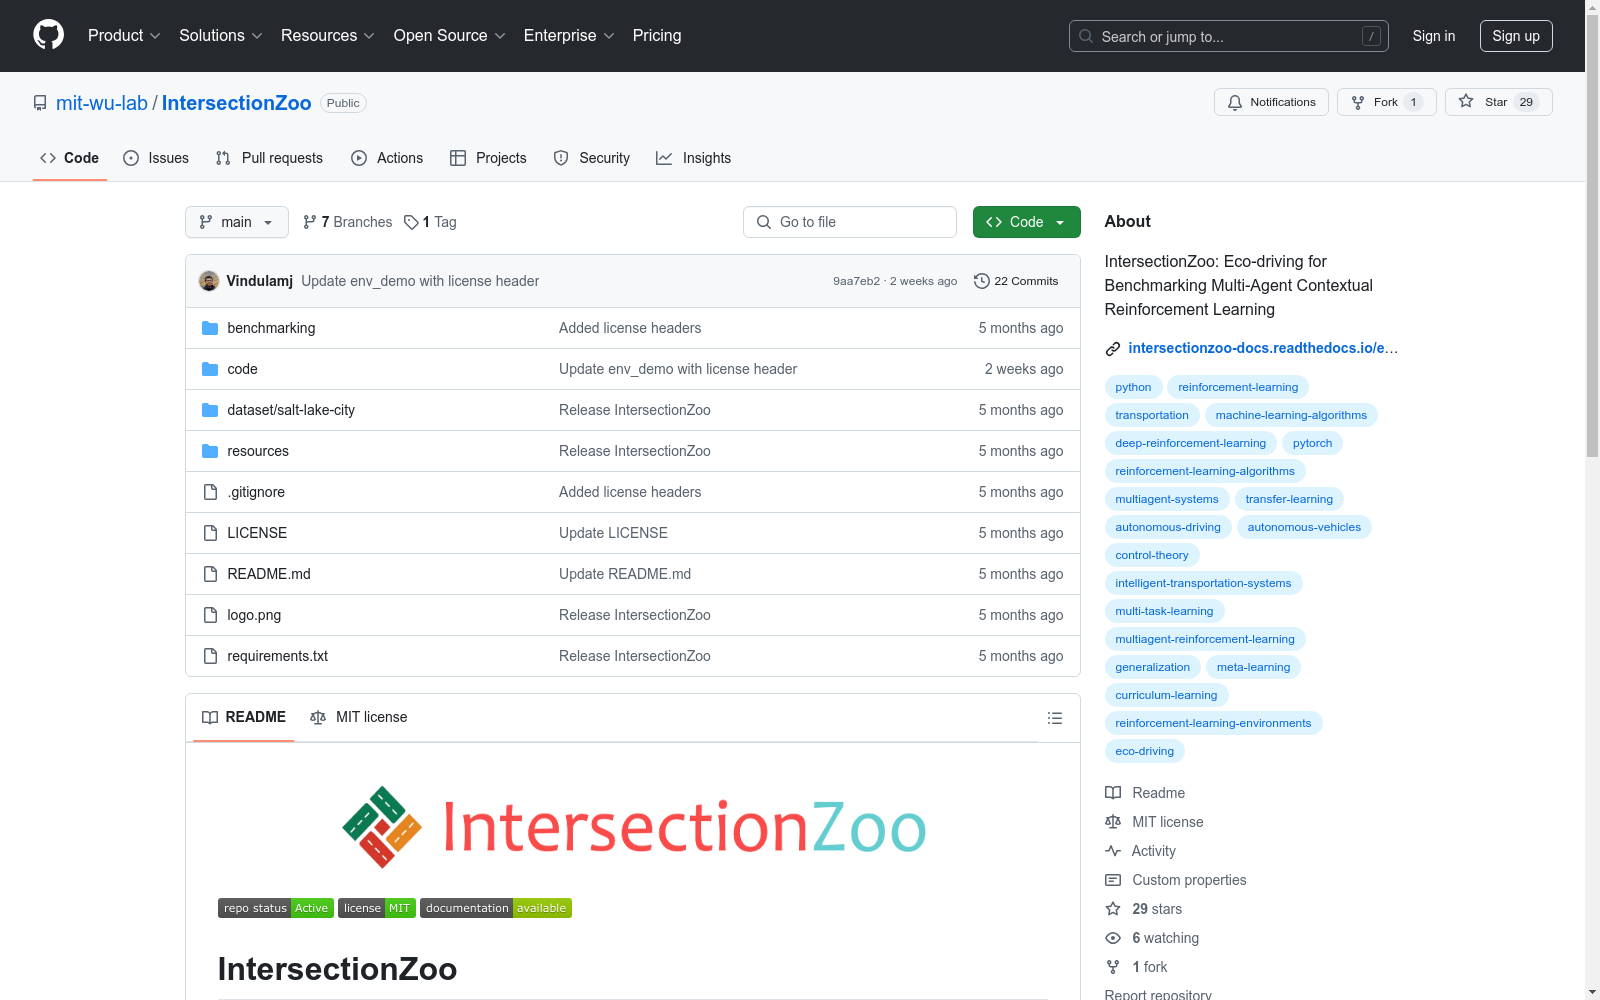Expand the Enterprise menu
Screen dimensions: 1600x1000
569,36
